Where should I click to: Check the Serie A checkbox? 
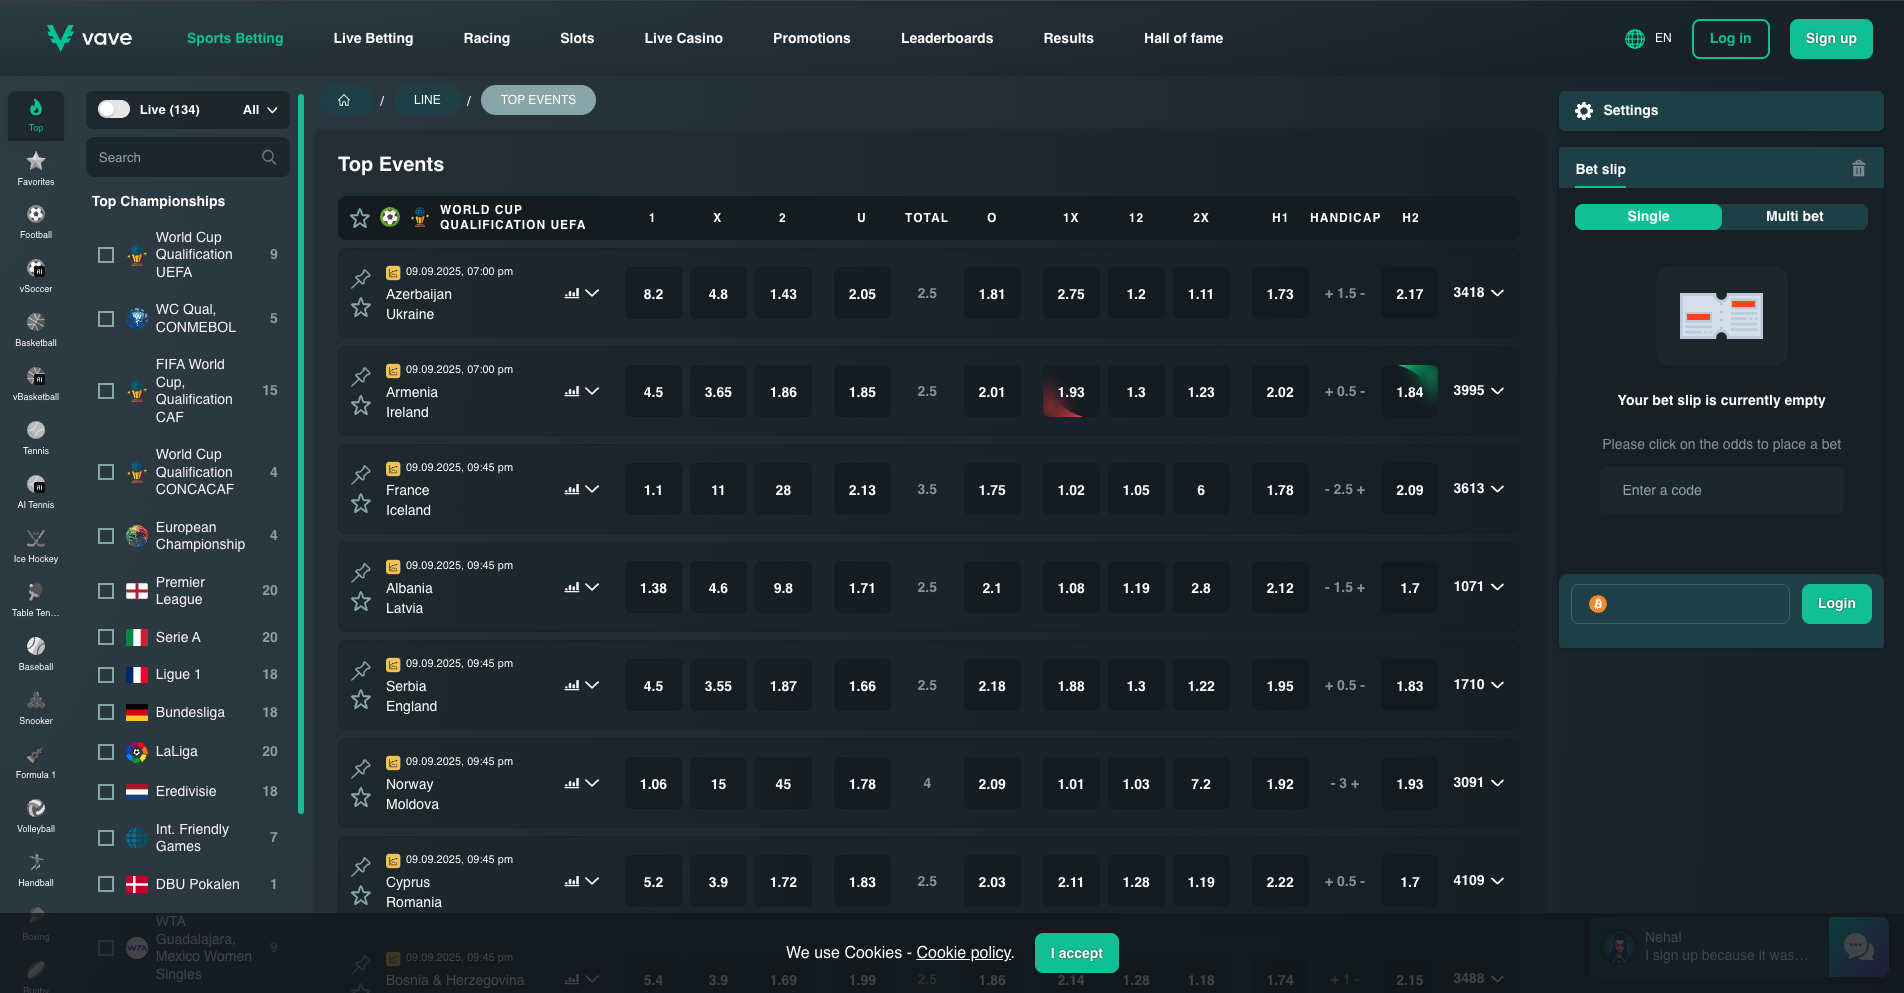pyautogui.click(x=106, y=637)
